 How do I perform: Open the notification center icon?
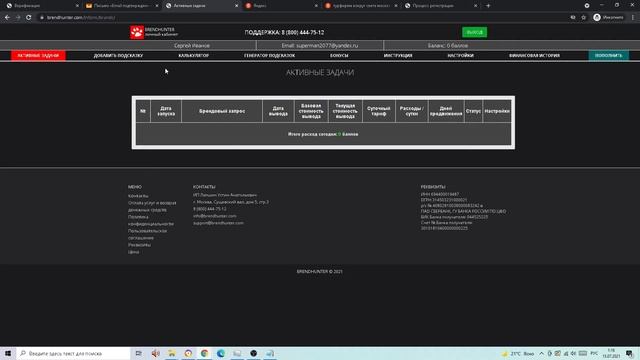(x=629, y=353)
